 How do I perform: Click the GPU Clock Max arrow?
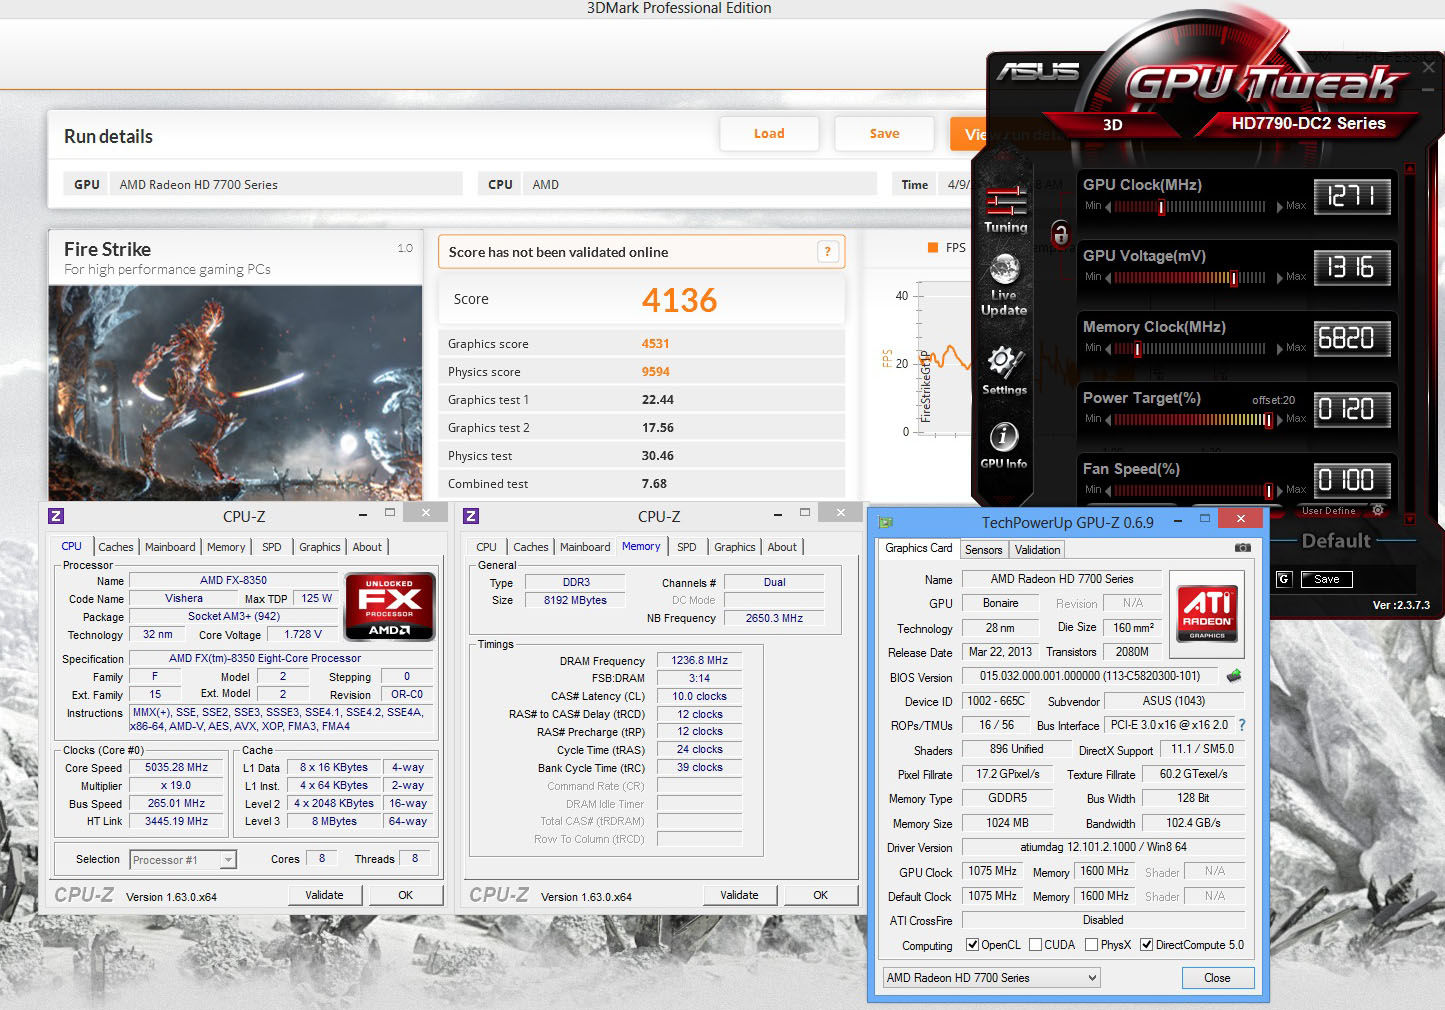tap(1279, 207)
